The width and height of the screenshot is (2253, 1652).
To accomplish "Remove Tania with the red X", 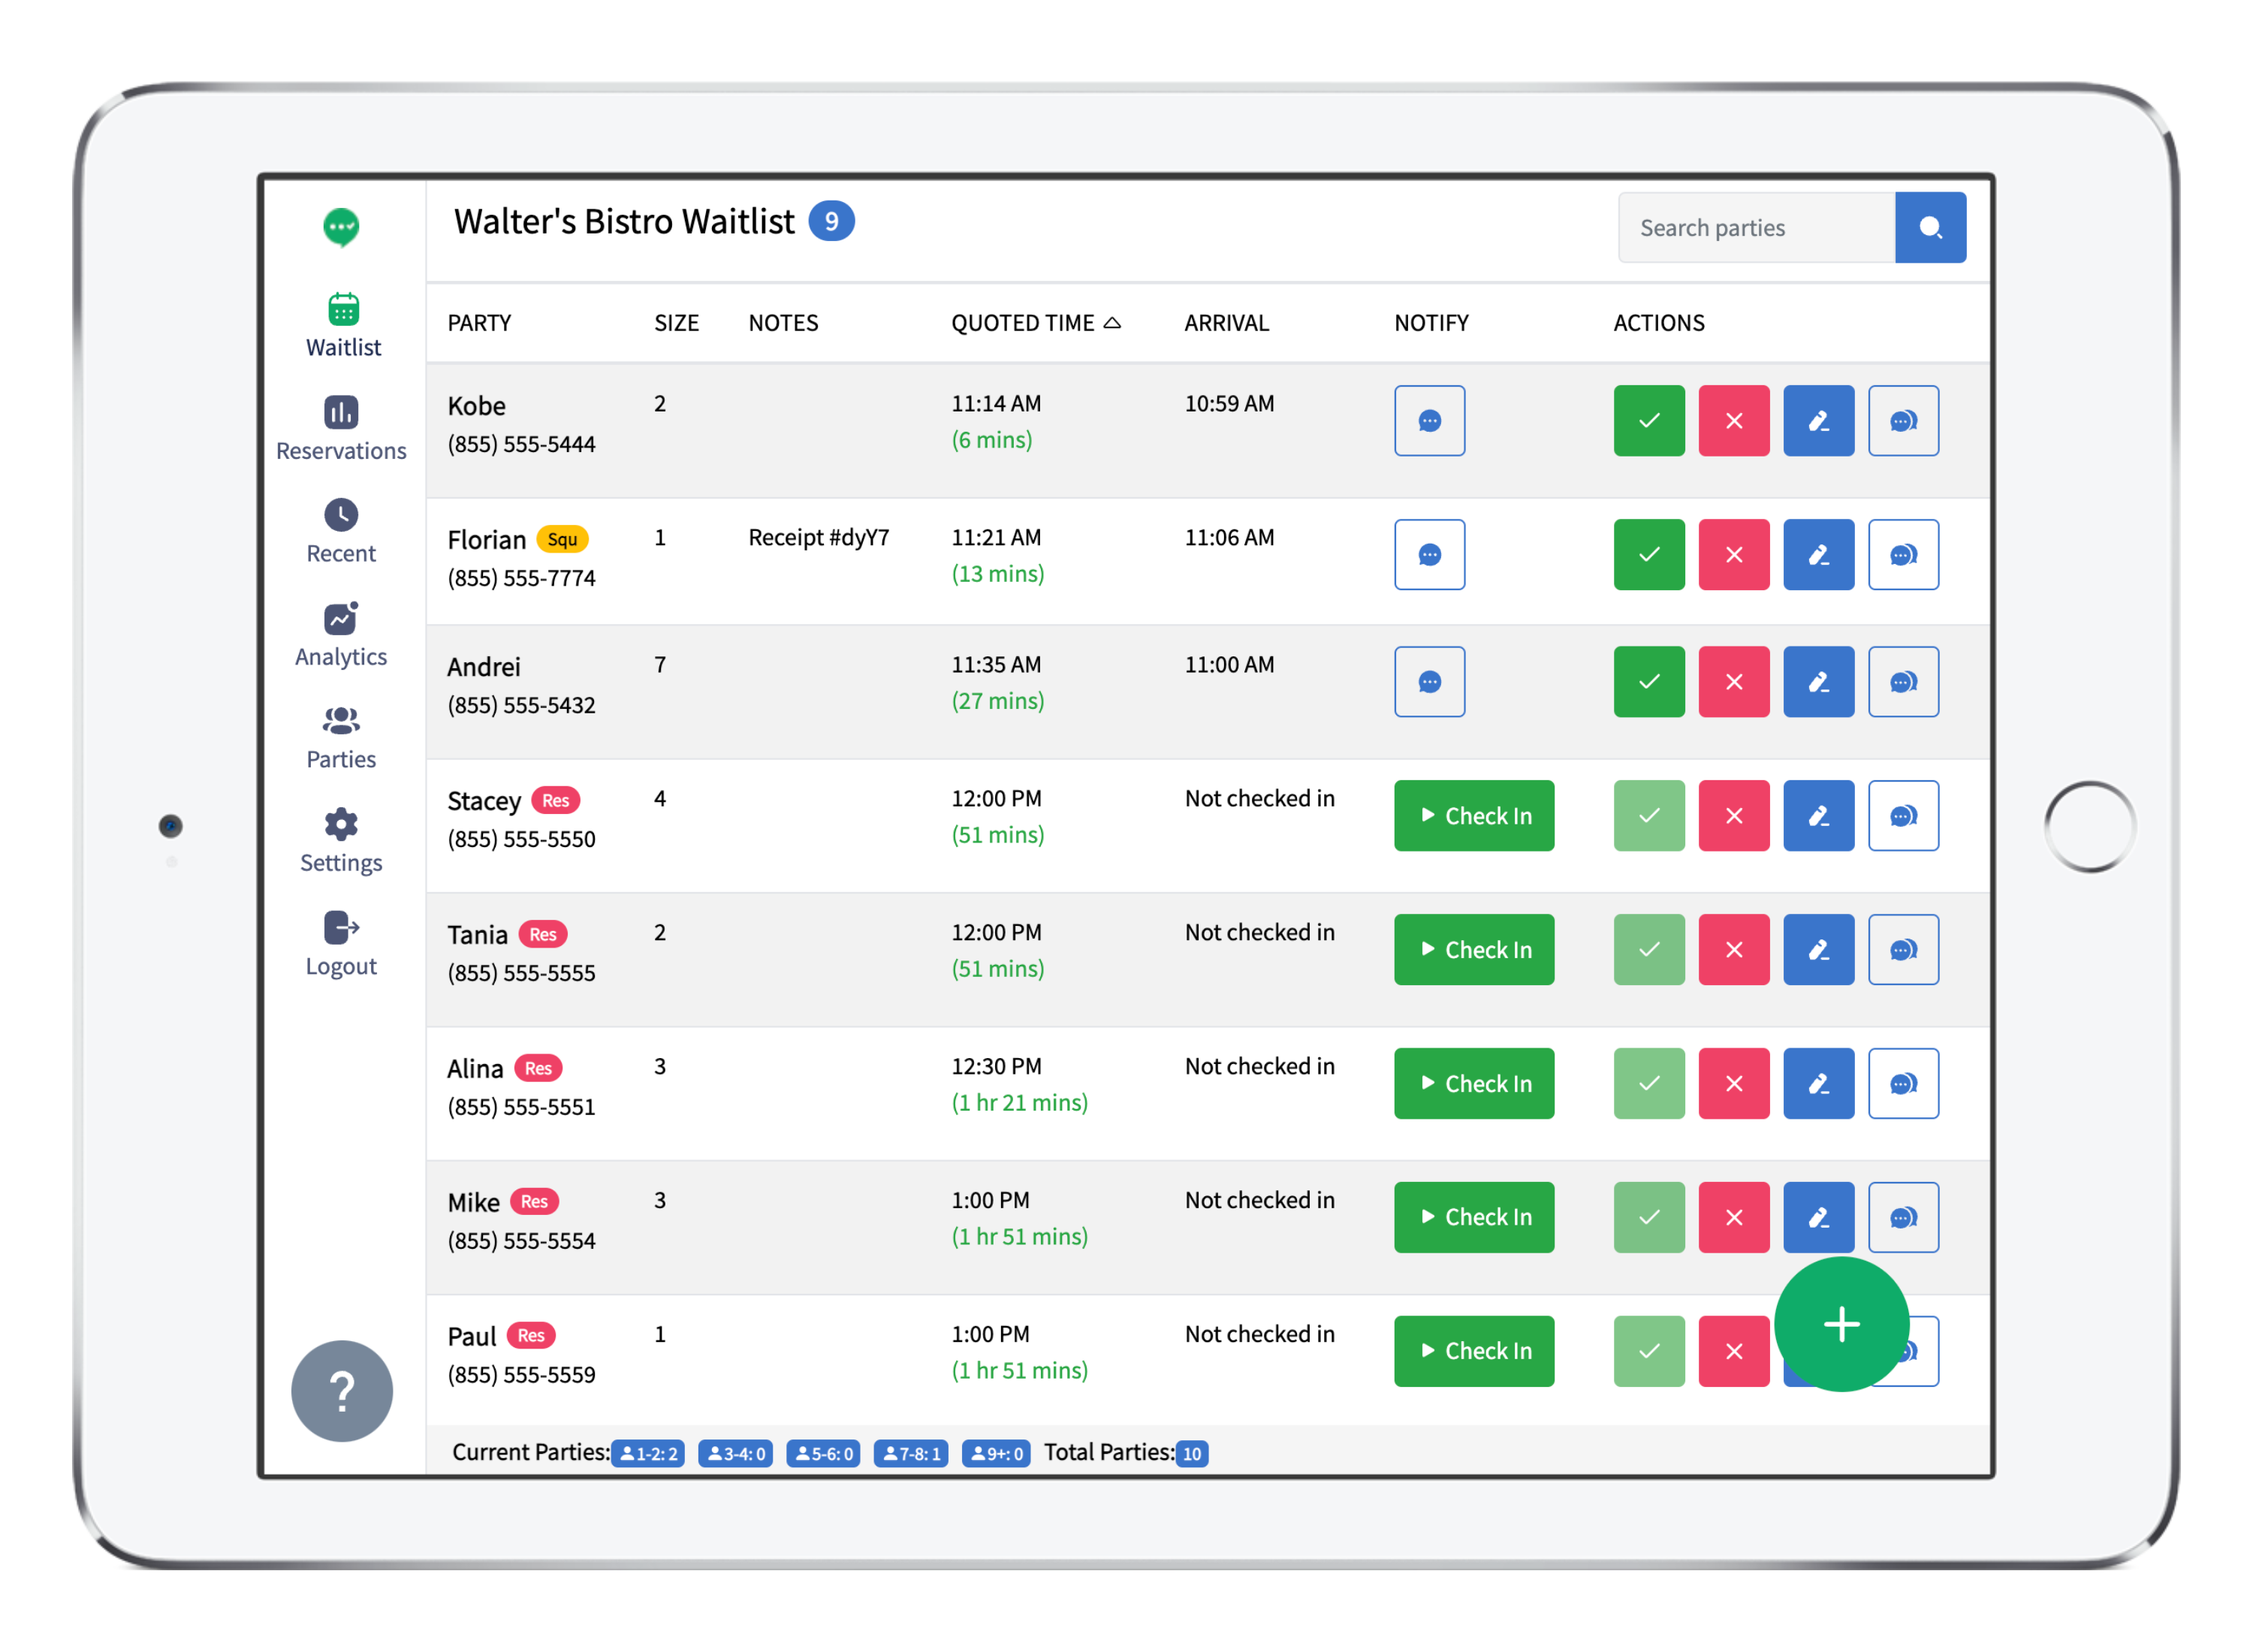I will tap(1735, 950).
